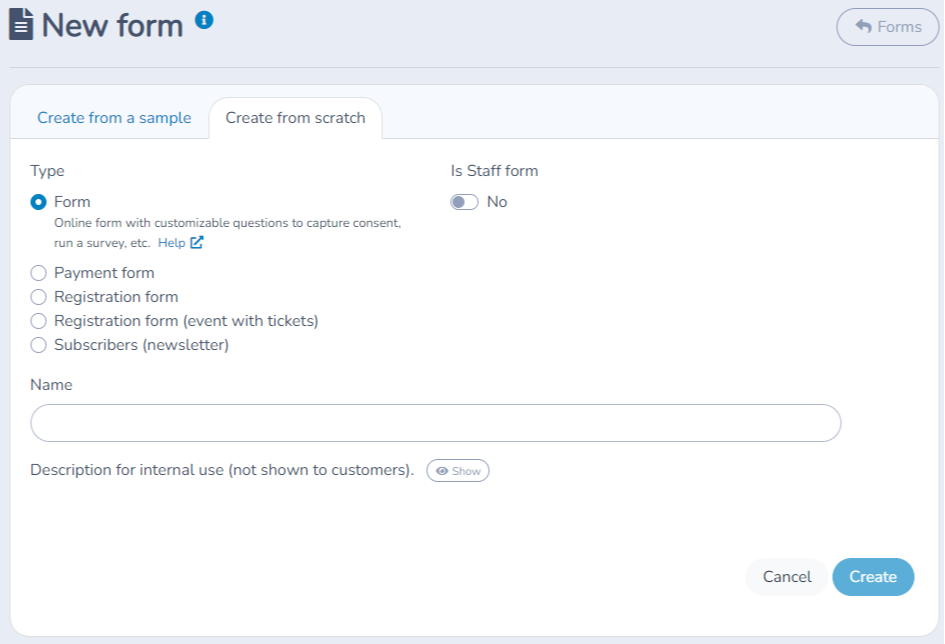The width and height of the screenshot is (945, 644).
Task: Click the Create button
Action: pyautogui.click(x=872, y=577)
